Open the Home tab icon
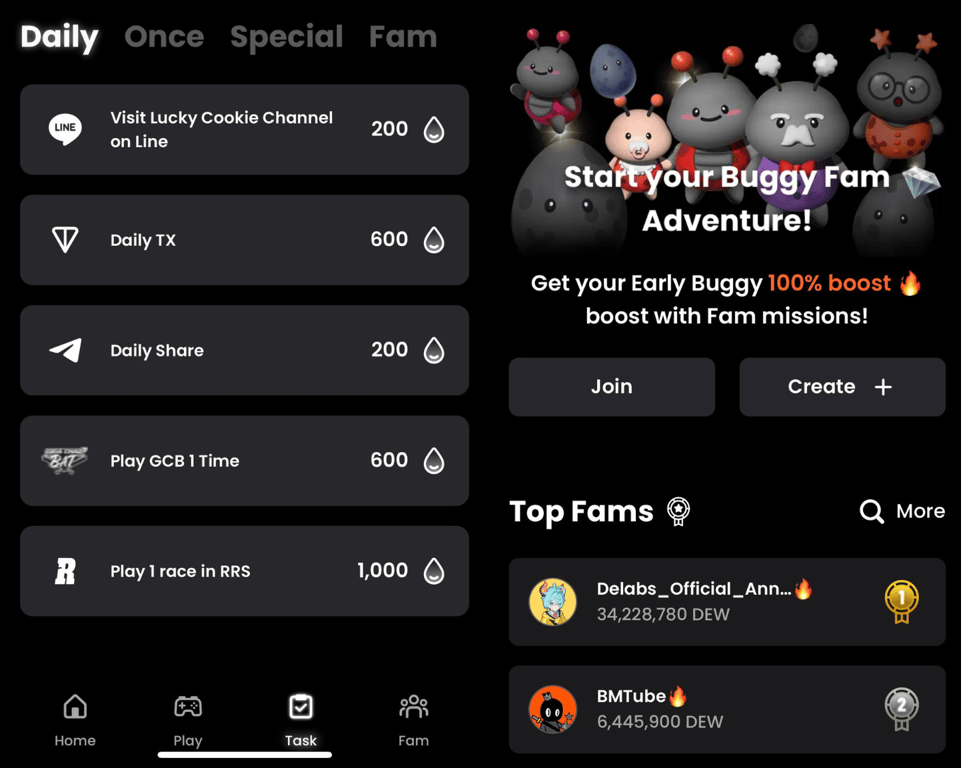This screenshot has width=961, height=768. click(75, 707)
